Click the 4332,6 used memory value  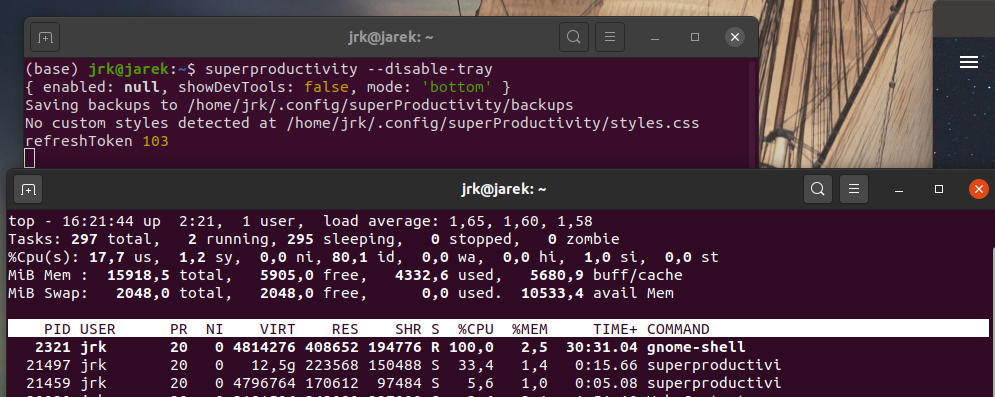[422, 276]
